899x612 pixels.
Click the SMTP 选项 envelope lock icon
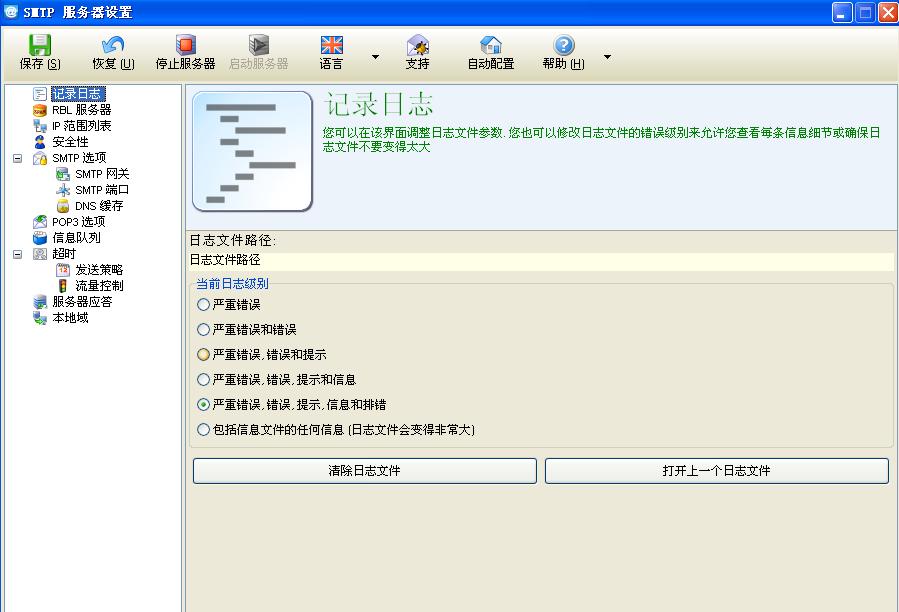[x=40, y=158]
